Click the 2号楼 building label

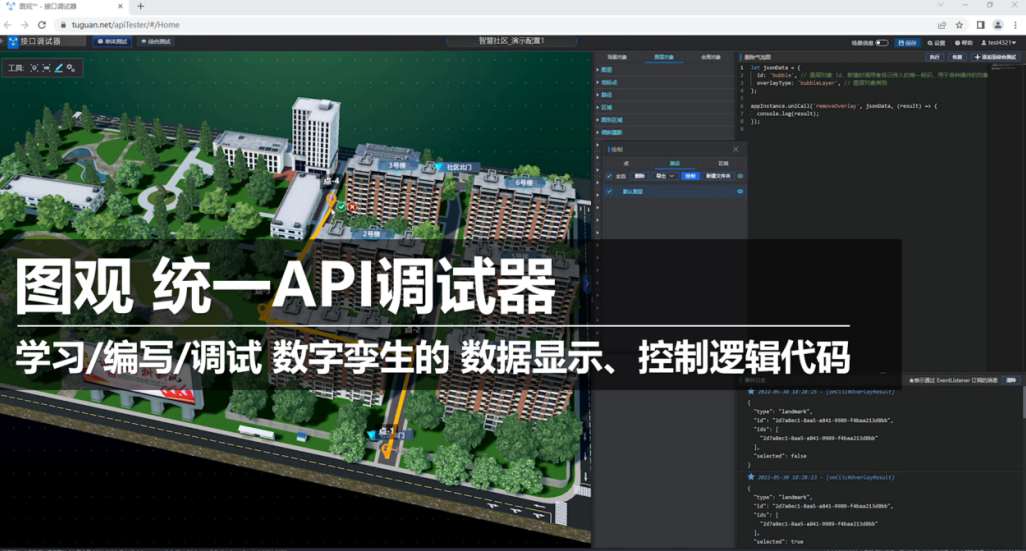click(x=372, y=234)
